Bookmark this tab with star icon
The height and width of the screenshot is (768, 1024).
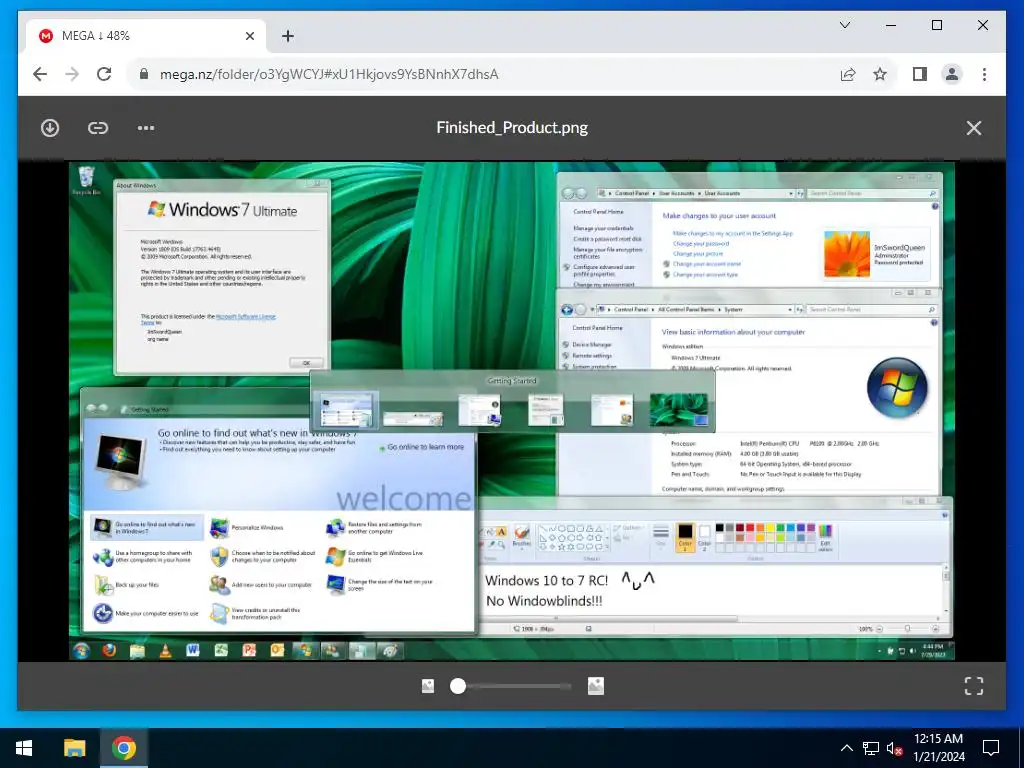(x=880, y=74)
